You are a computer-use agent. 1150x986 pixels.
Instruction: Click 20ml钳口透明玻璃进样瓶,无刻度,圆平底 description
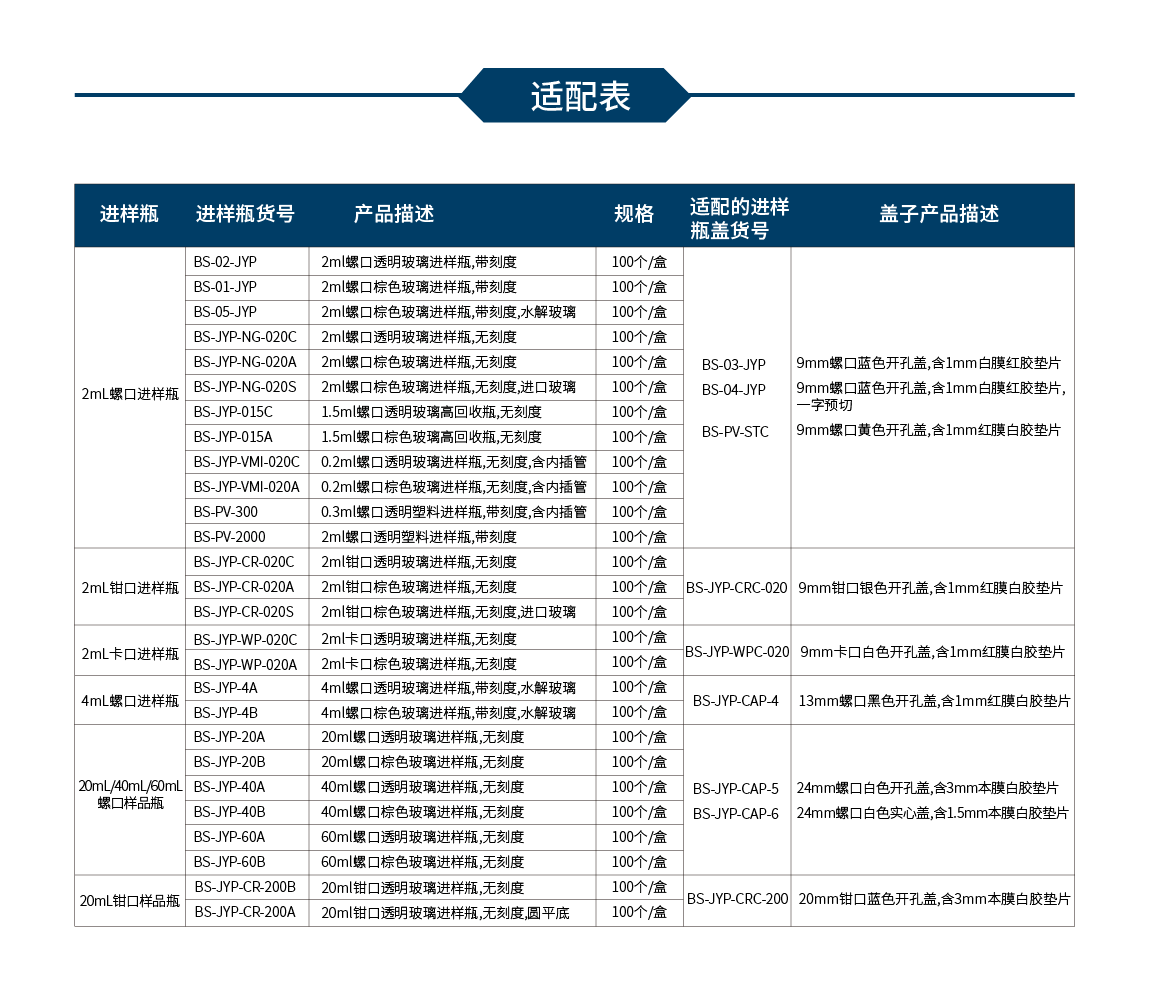pyautogui.click(x=445, y=913)
